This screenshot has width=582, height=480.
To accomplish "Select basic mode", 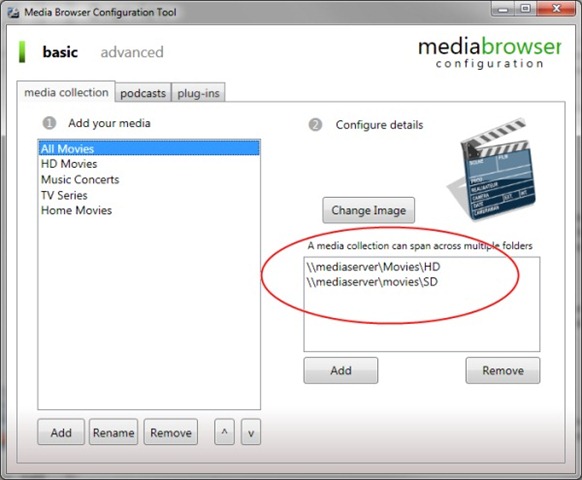I will (60, 52).
